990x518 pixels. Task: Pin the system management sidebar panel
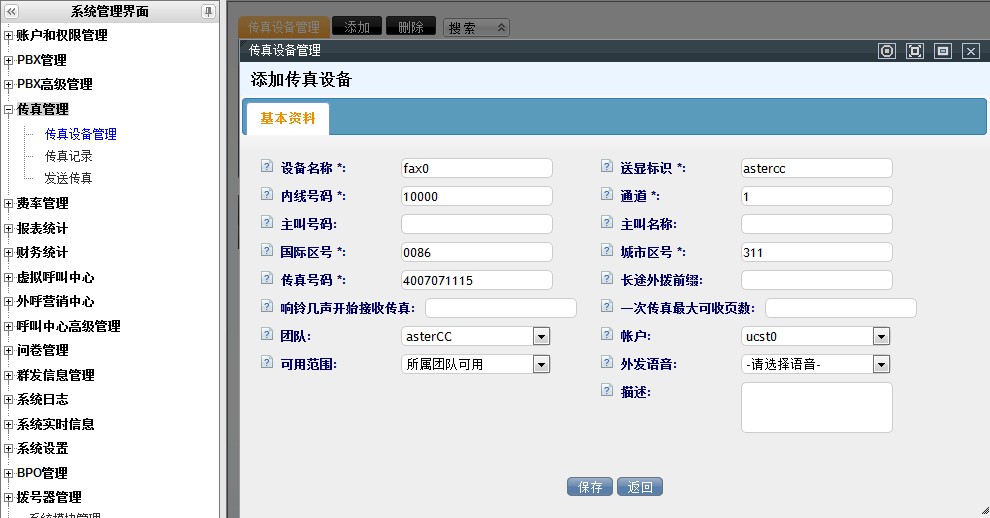(208, 11)
